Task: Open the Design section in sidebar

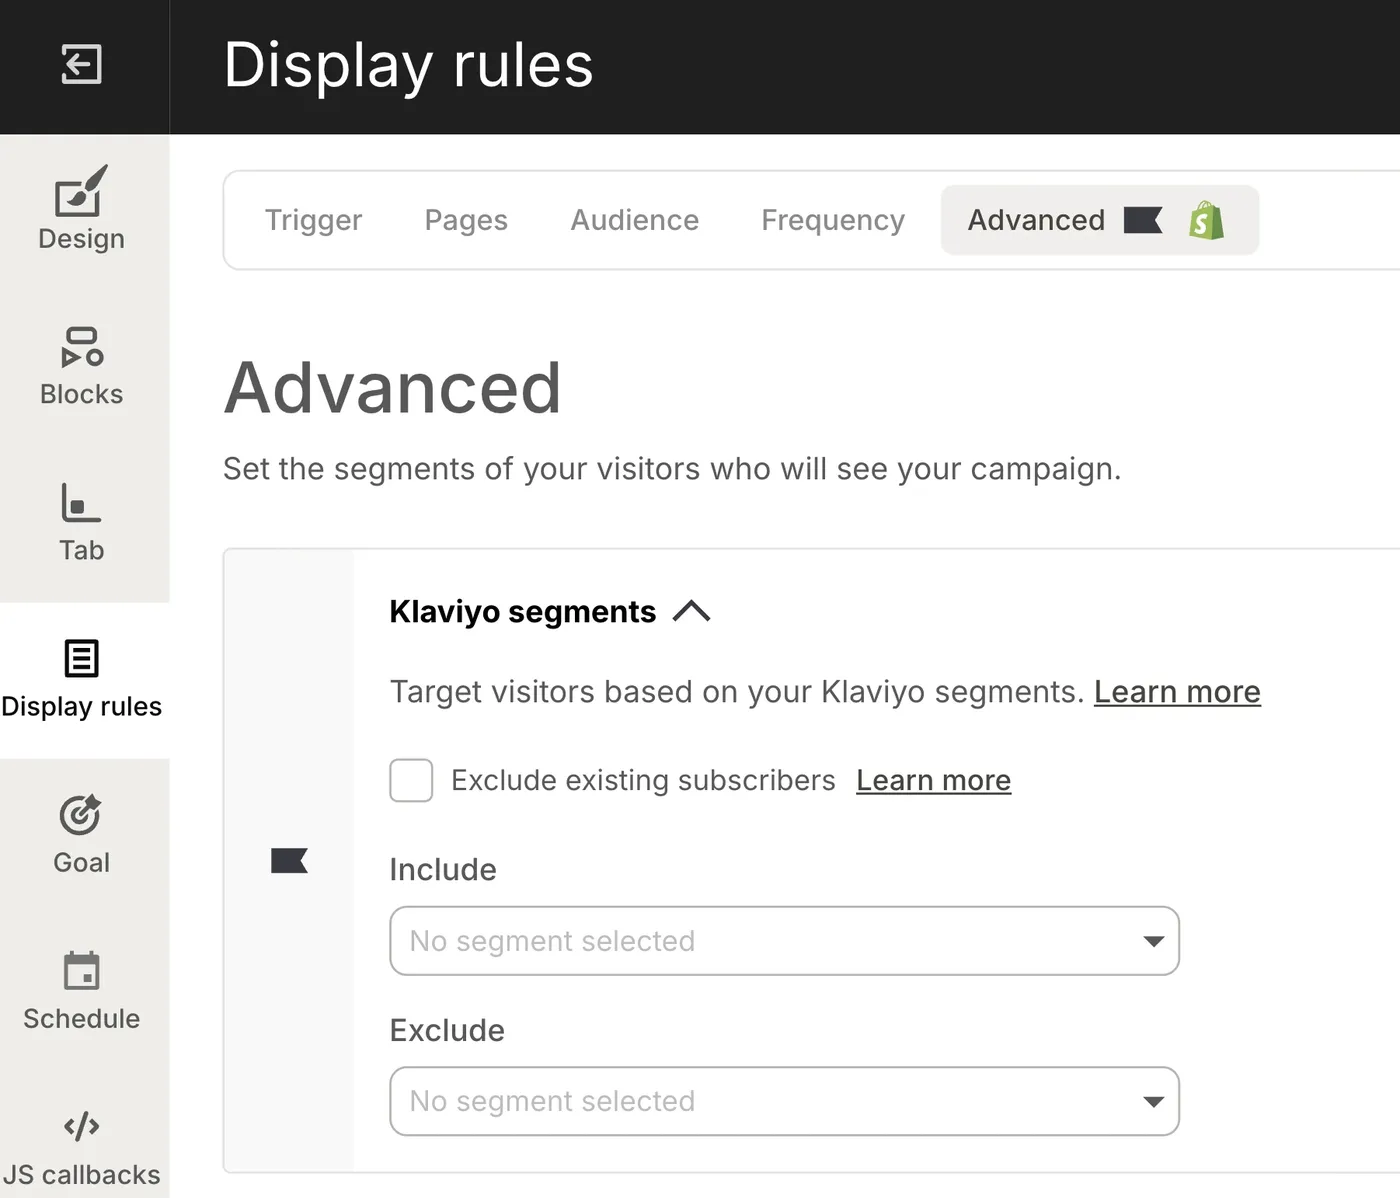Action: click(x=82, y=209)
